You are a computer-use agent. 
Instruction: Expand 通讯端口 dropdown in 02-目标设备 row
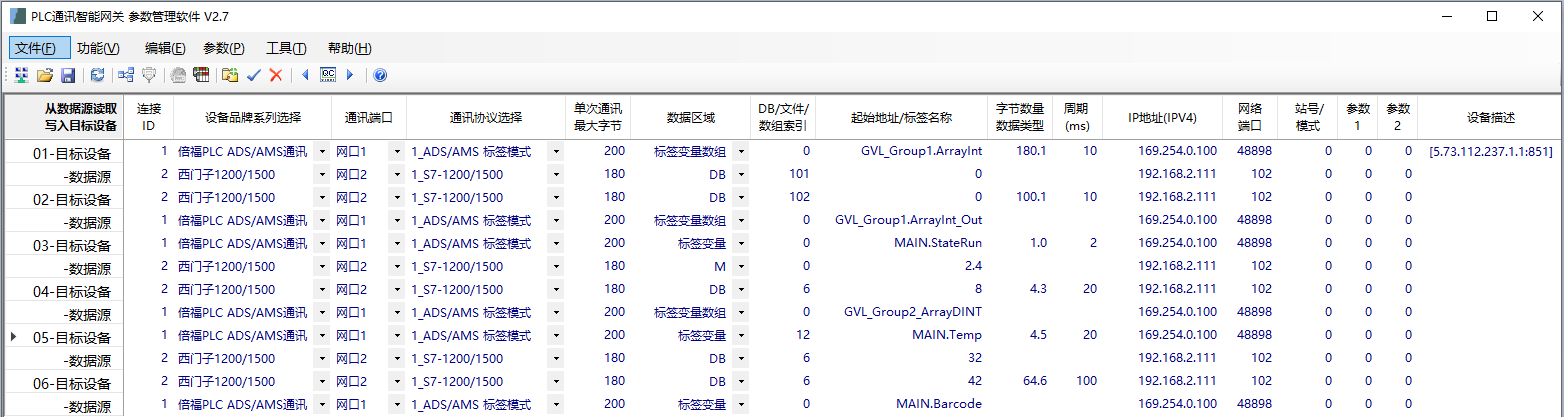tap(396, 198)
